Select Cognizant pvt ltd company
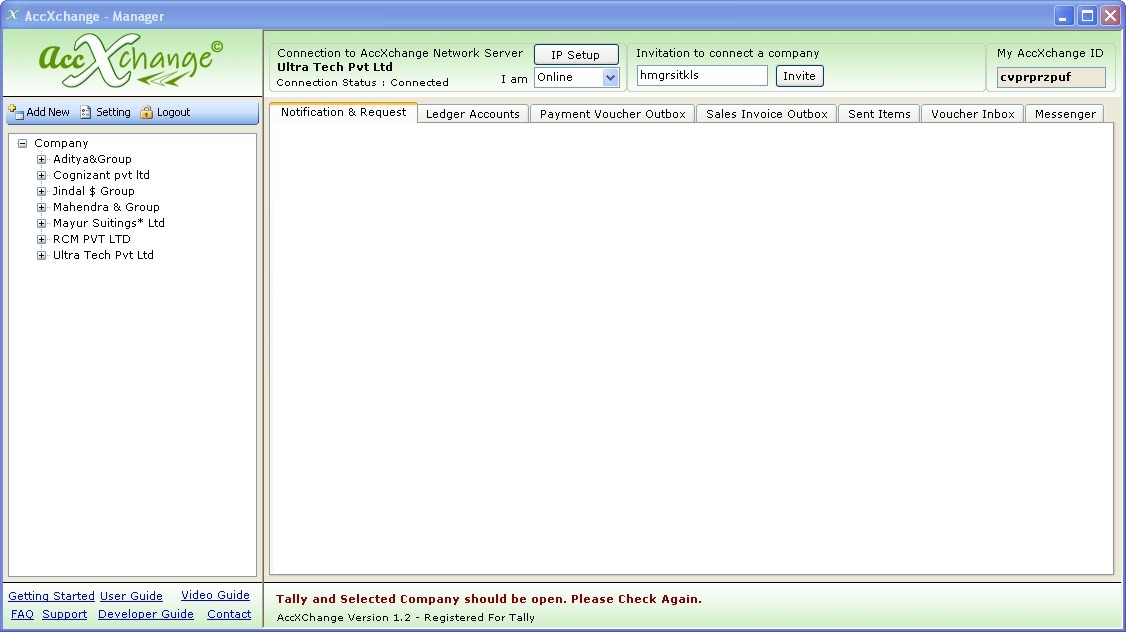The width and height of the screenshot is (1126, 632). pos(101,175)
